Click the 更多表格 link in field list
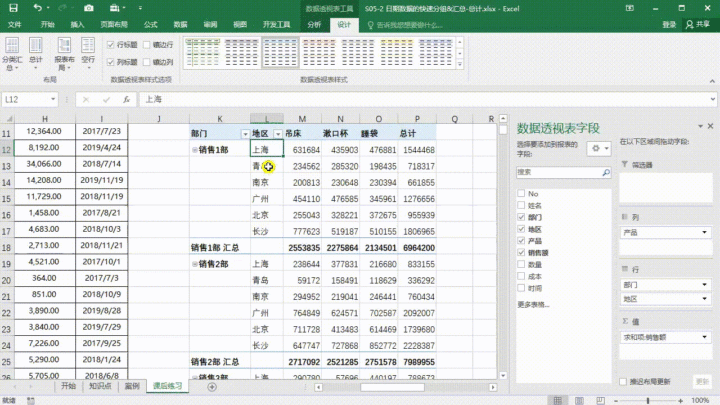The height and width of the screenshot is (405, 720). tap(533, 304)
